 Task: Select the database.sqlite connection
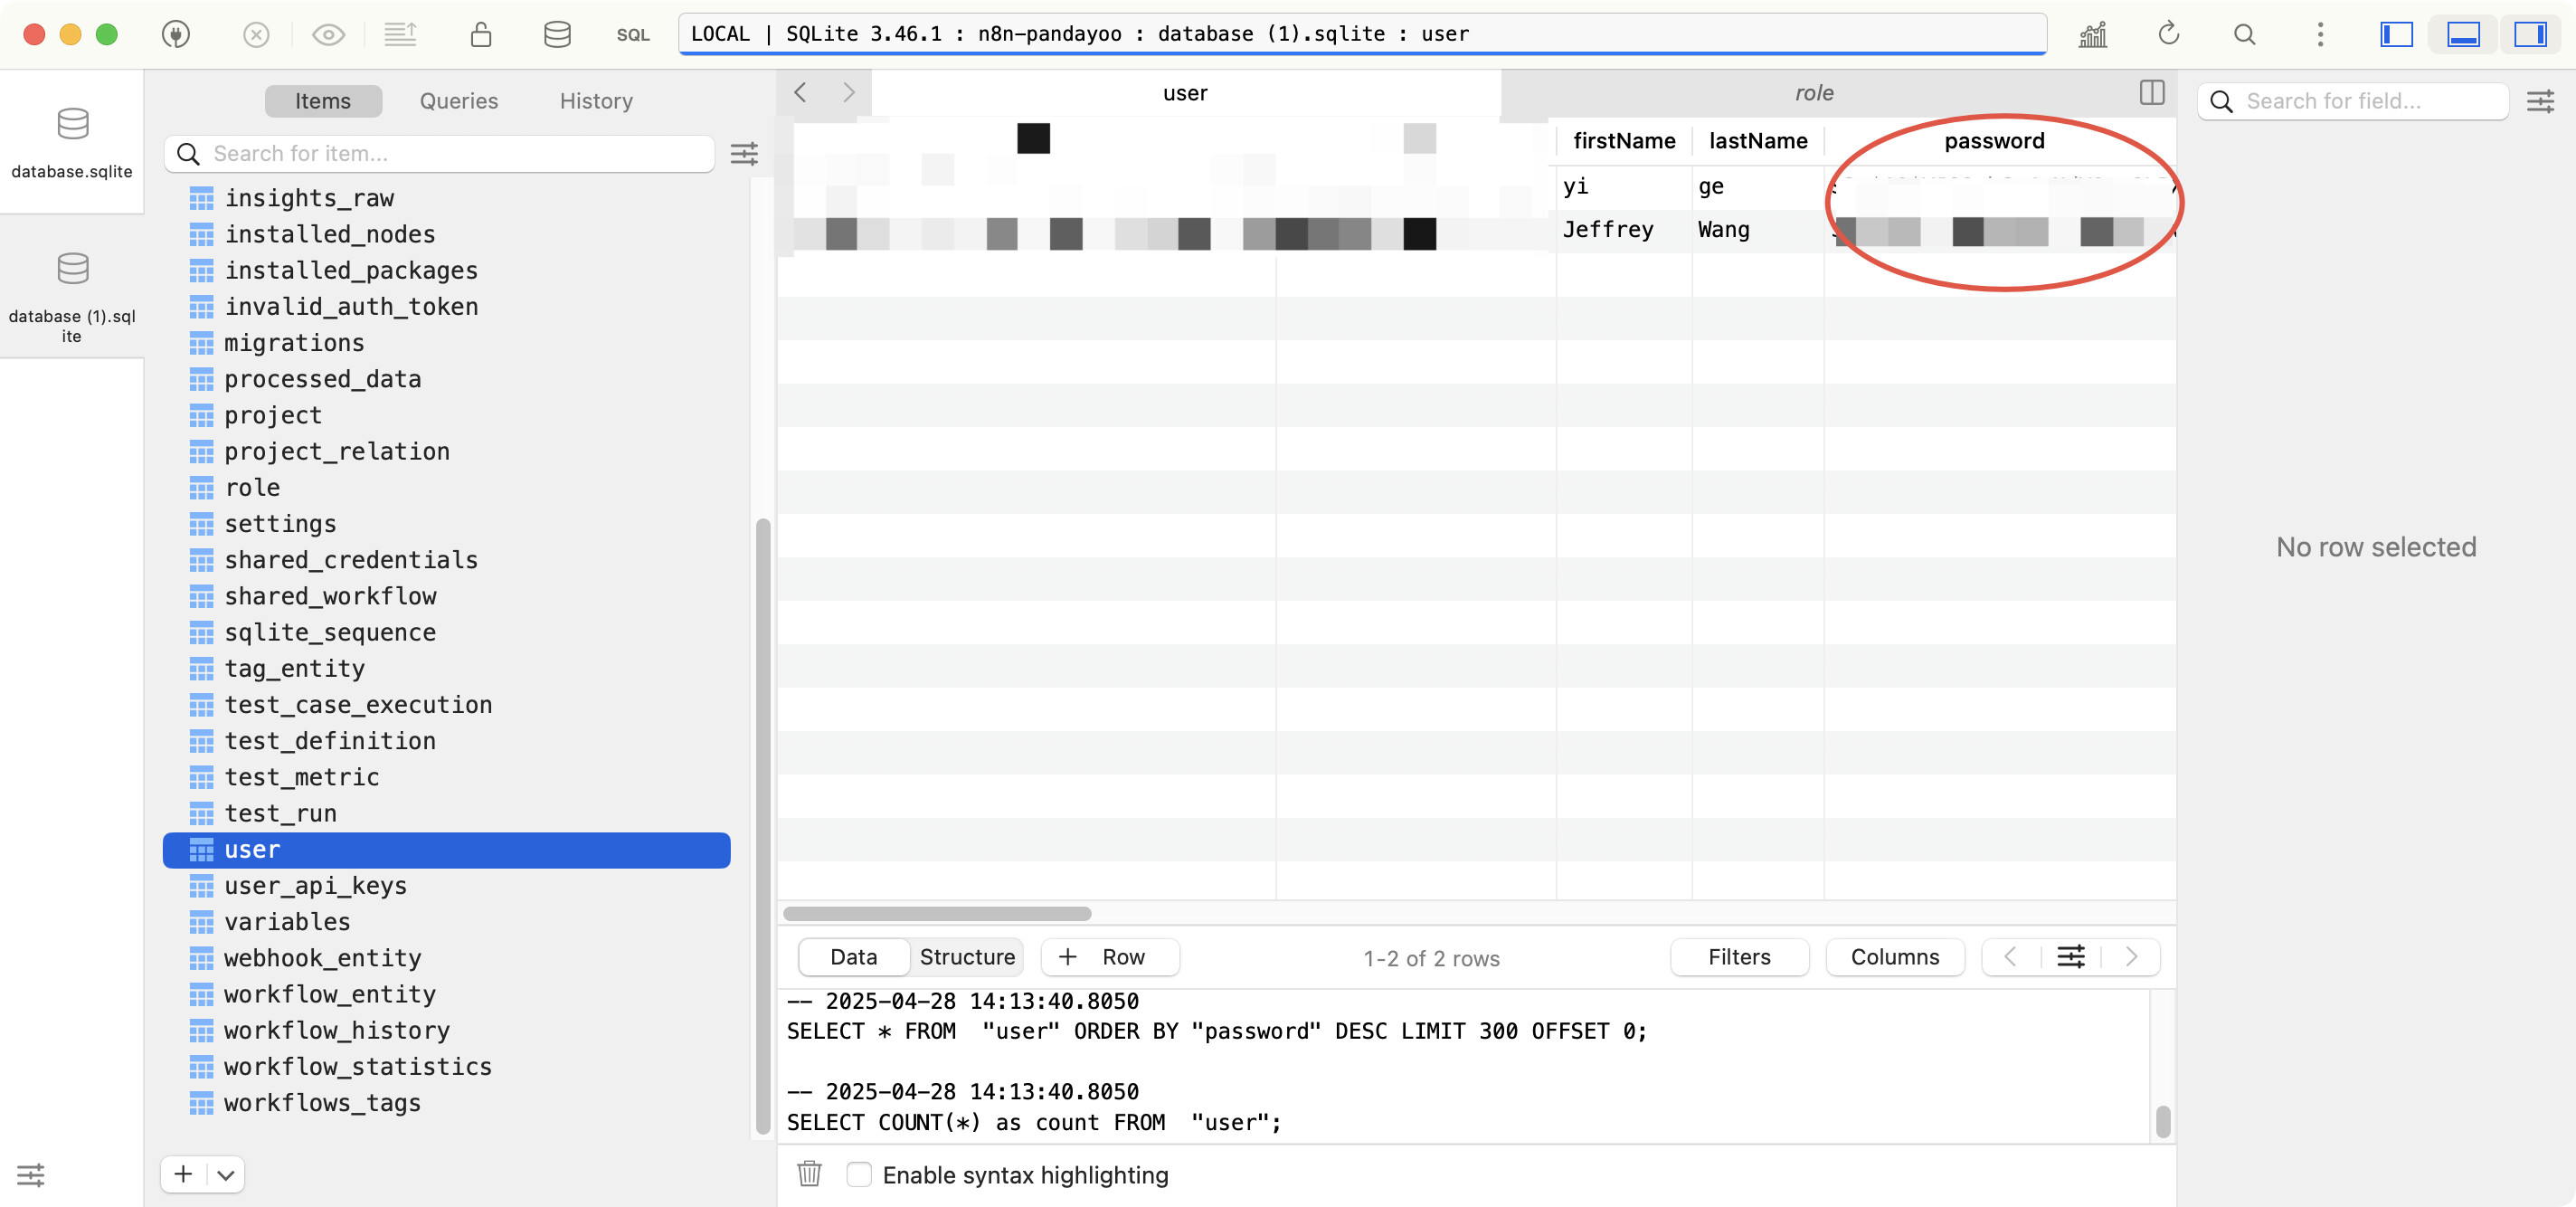[72, 141]
